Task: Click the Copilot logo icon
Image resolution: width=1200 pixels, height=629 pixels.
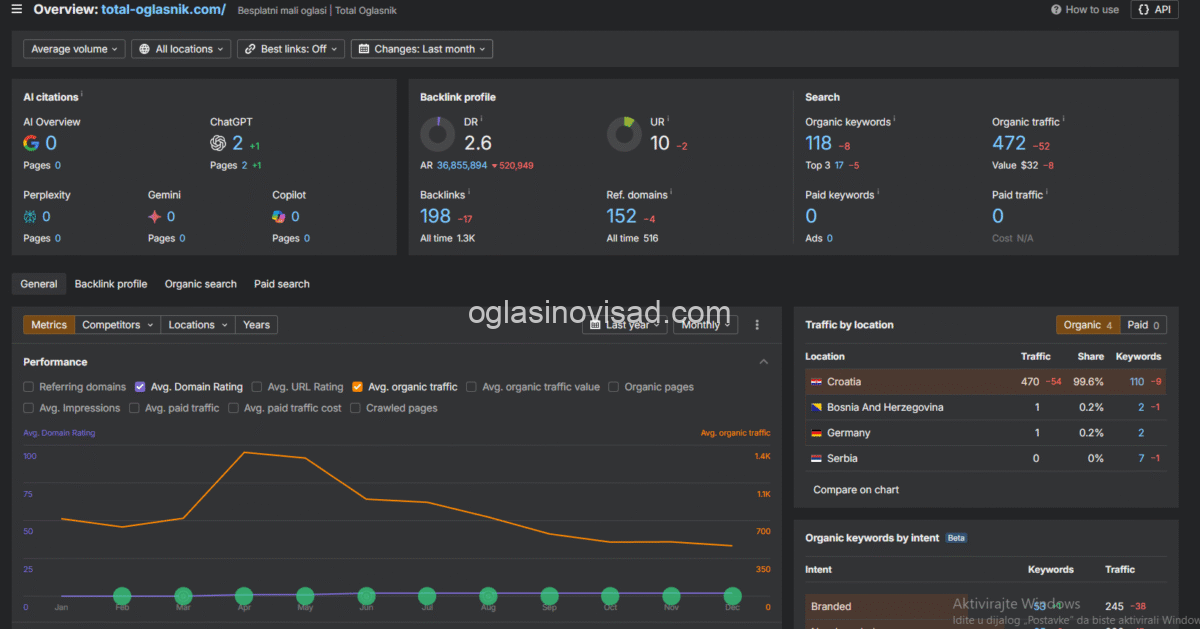Action: (279, 216)
